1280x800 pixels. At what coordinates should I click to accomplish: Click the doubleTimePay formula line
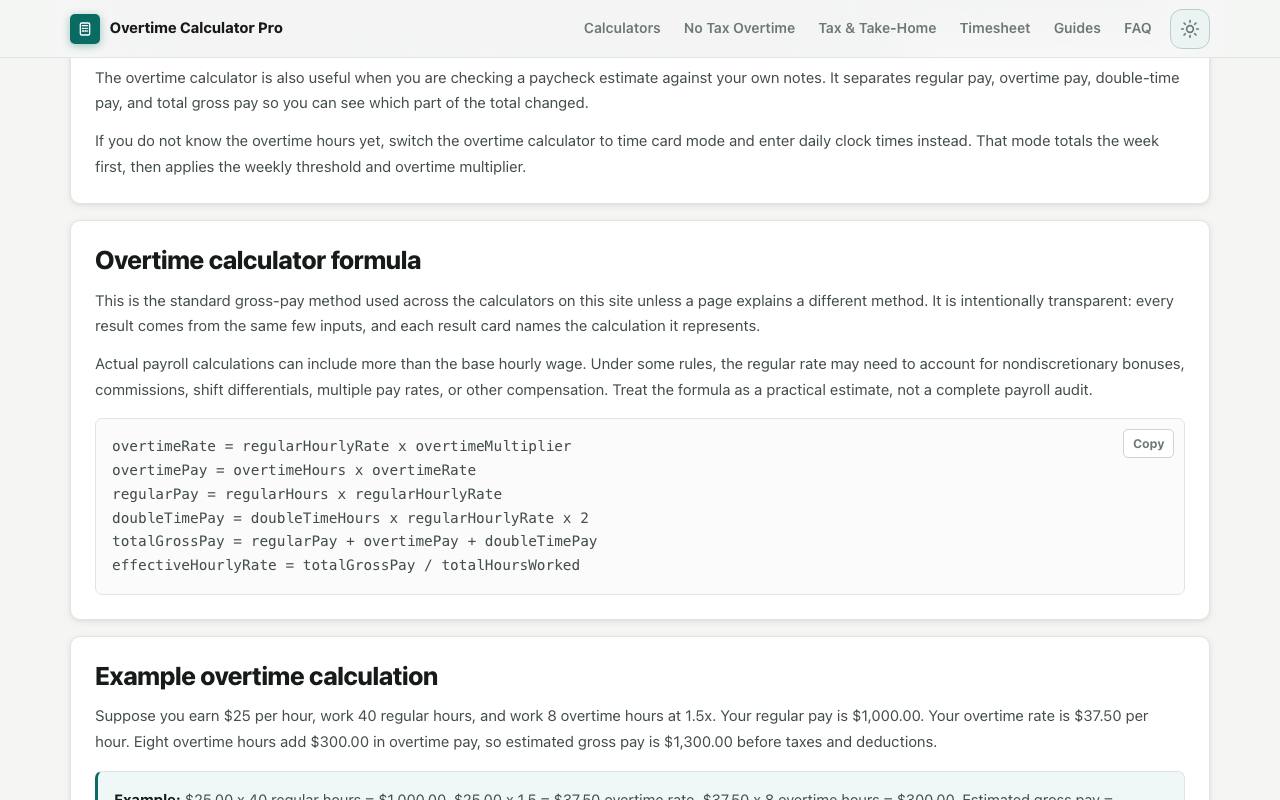click(350, 518)
